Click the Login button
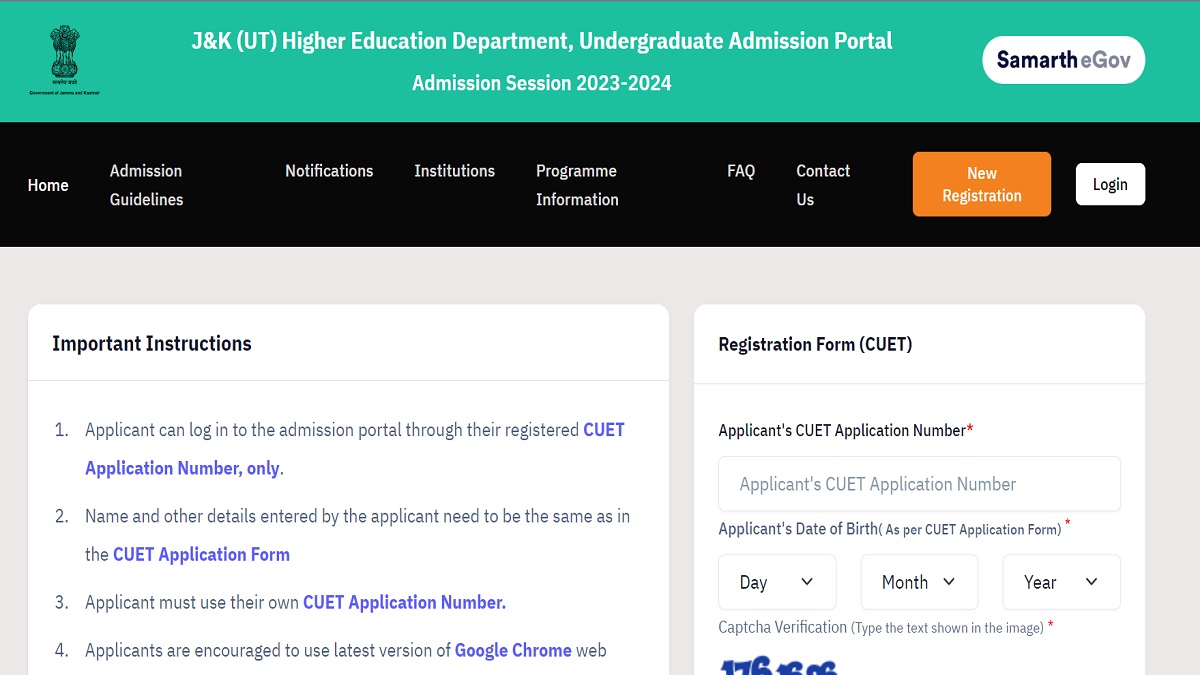This screenshot has height=675, width=1200. [x=1110, y=184]
